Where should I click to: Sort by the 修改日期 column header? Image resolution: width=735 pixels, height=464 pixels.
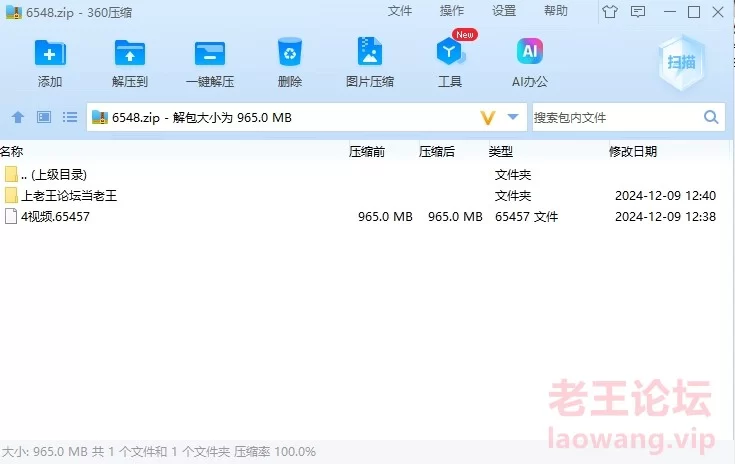(633, 151)
